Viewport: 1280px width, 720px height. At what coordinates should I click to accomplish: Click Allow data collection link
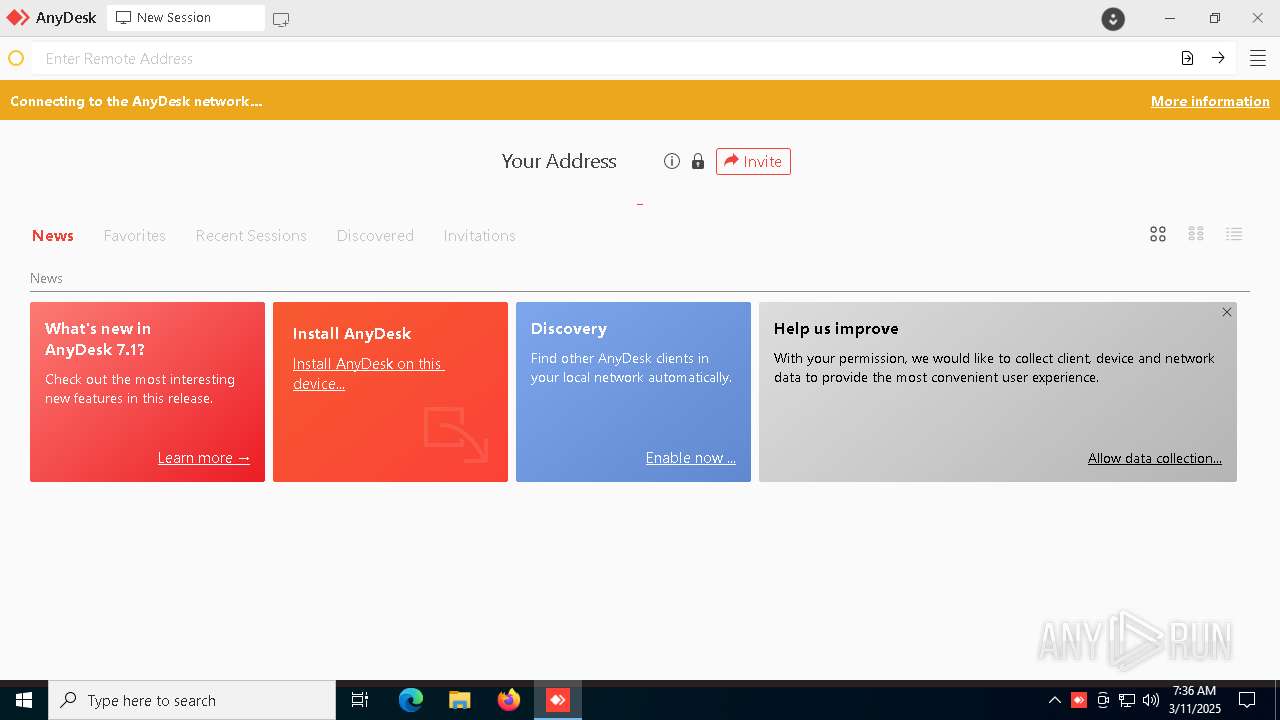[1155, 458]
